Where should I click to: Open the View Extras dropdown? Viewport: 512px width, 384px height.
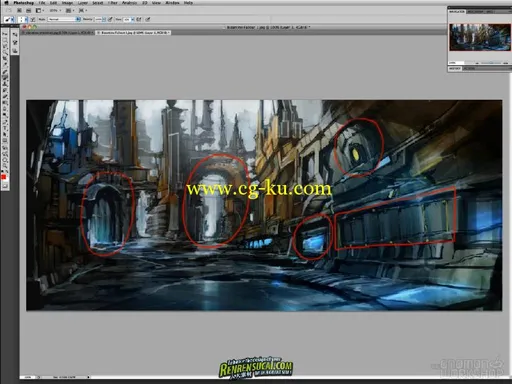(40, 10)
